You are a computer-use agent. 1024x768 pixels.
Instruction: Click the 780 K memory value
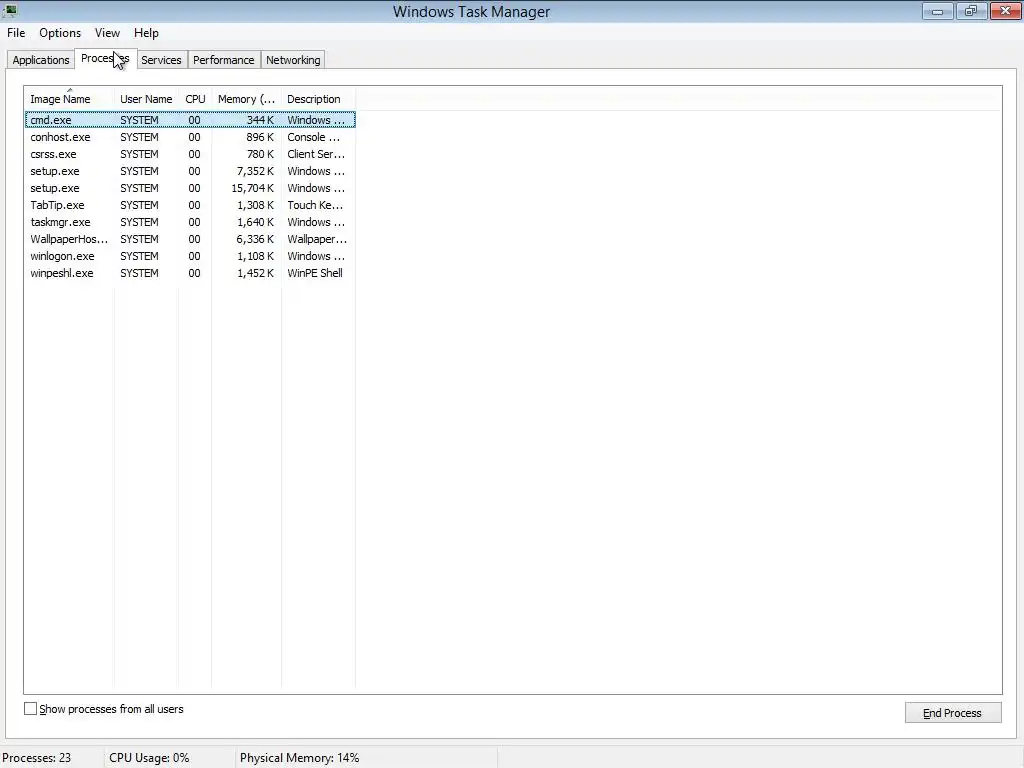pyautogui.click(x=260, y=154)
